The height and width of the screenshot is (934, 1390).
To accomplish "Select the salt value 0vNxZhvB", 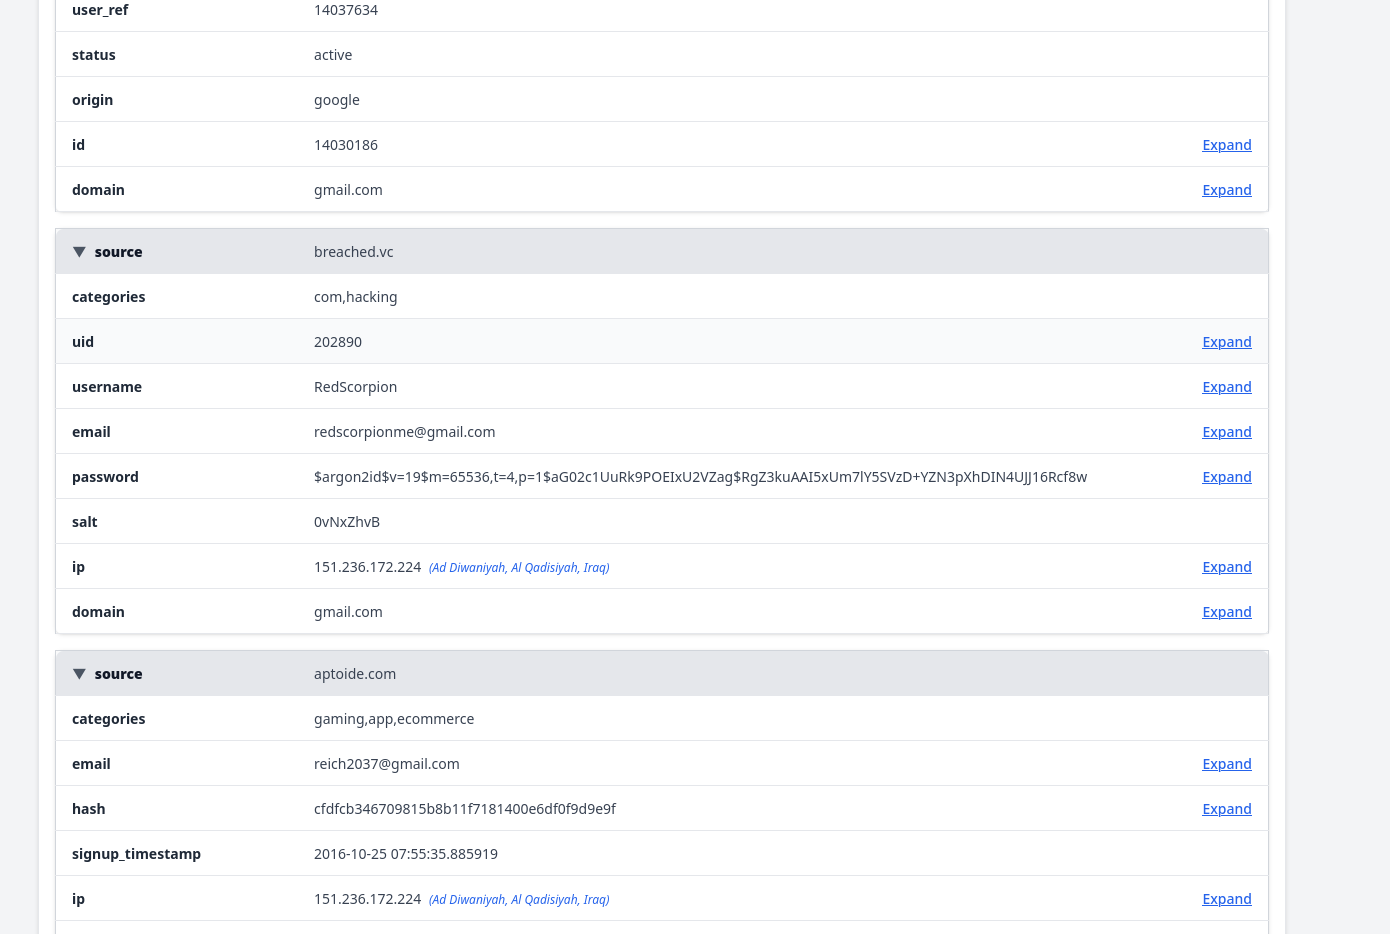I will coord(347,522).
